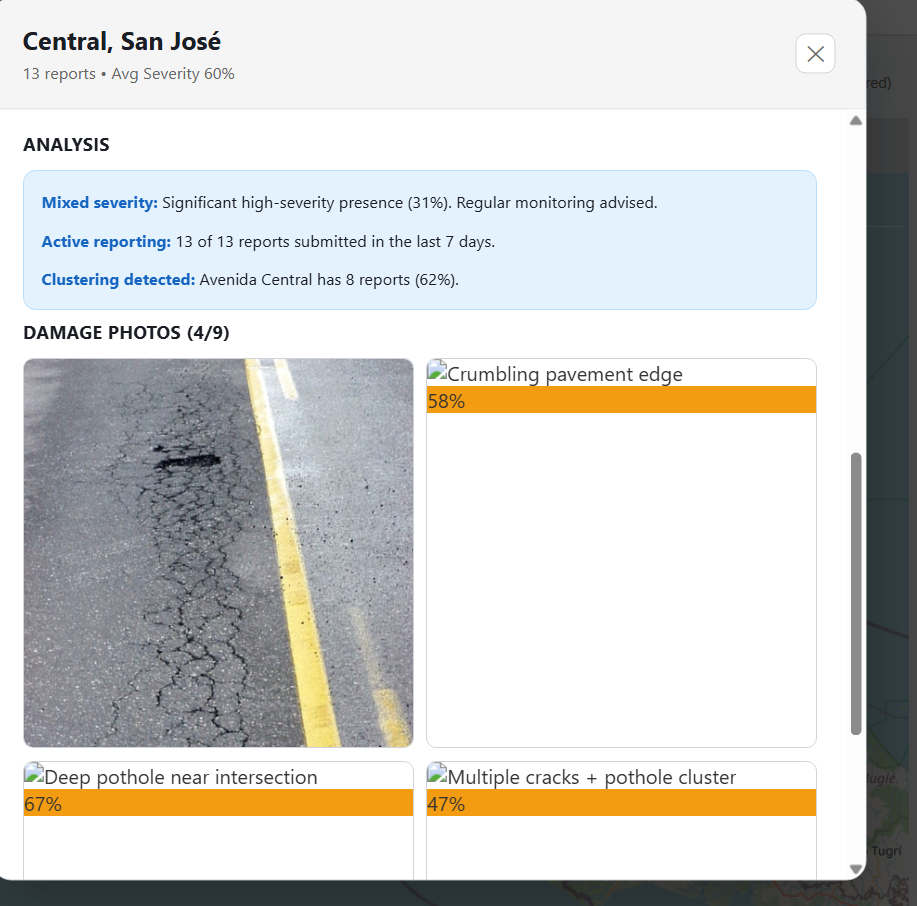The height and width of the screenshot is (906, 917).
Task: Click the 13 reports Avg Severity 60% subtitle
Action: click(x=129, y=74)
